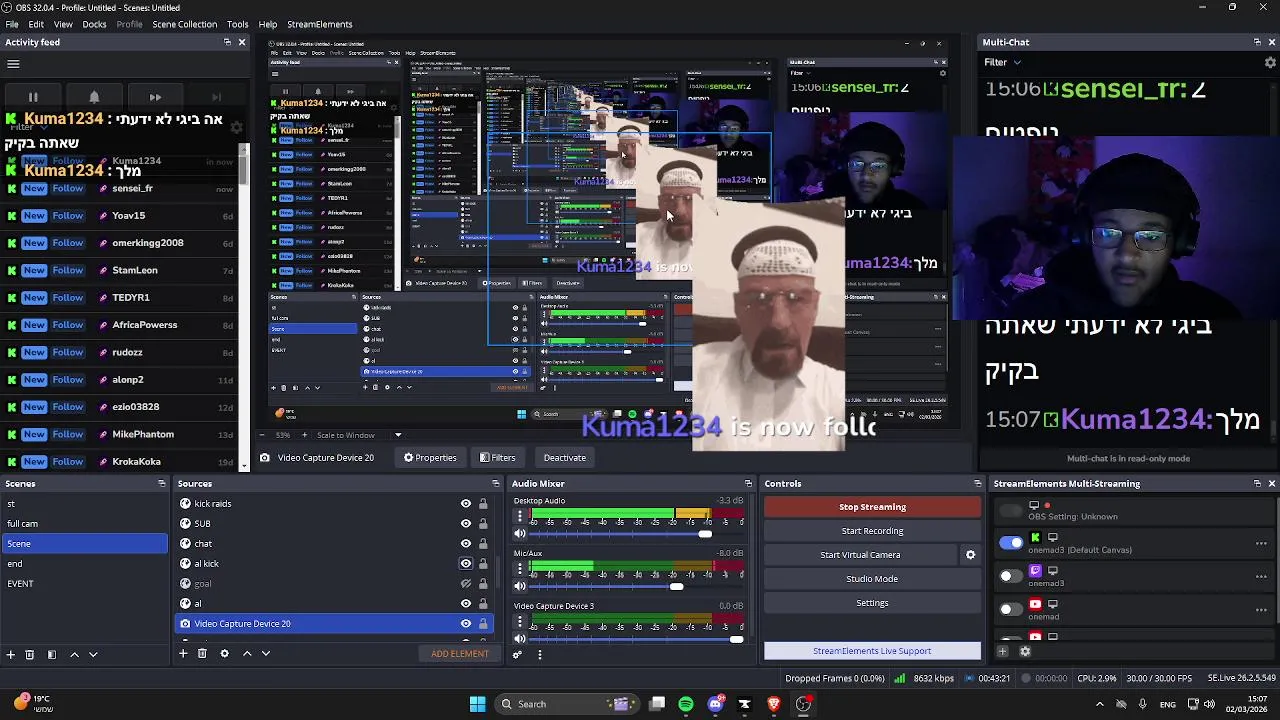Hide the al kick source
Image resolution: width=1280 pixels, height=720 pixels.
pos(465,564)
